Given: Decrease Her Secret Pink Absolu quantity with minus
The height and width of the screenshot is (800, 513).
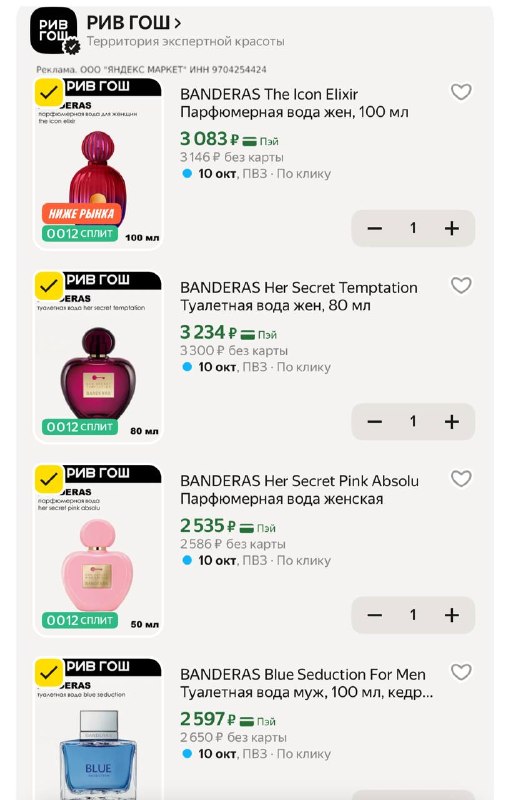Looking at the screenshot, I should (x=375, y=615).
